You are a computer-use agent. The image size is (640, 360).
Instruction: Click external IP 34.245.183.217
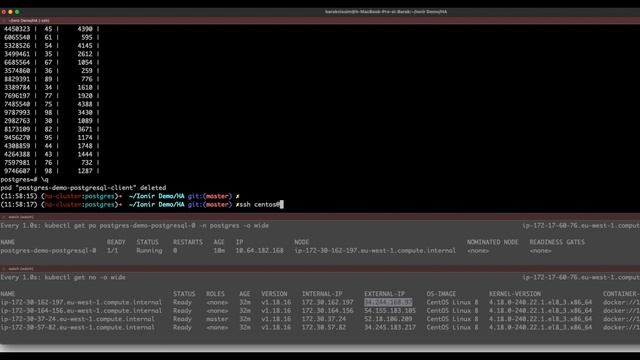390,327
